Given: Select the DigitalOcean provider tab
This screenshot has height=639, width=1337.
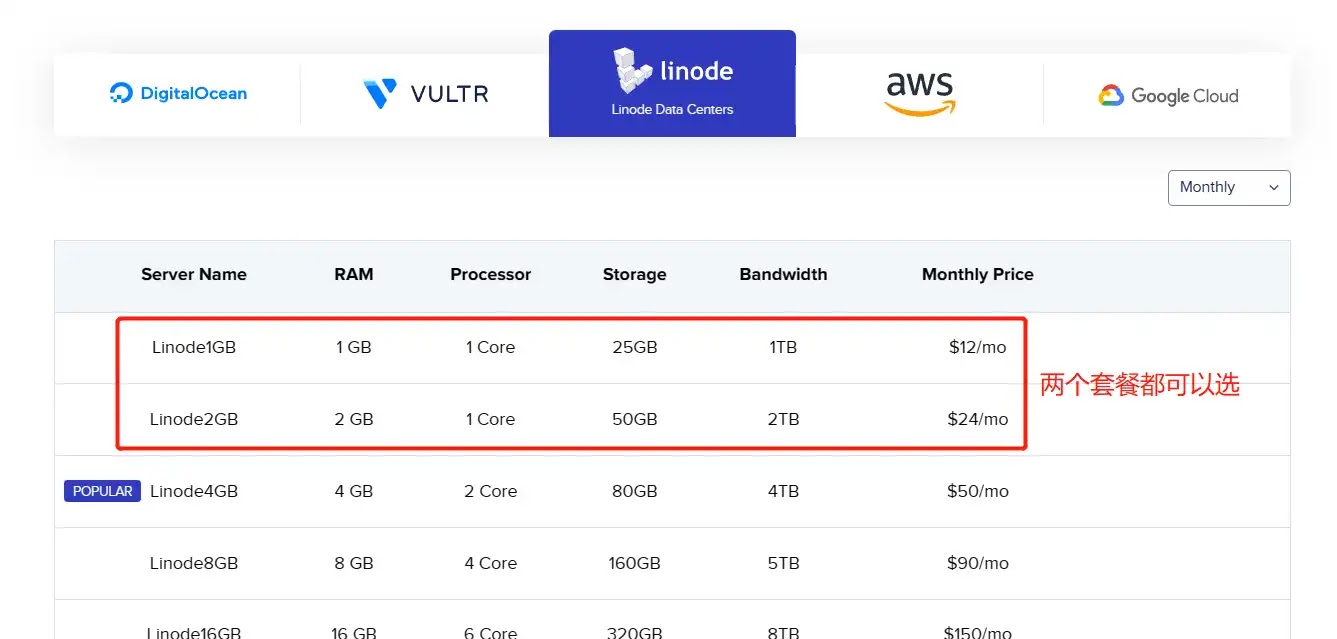Looking at the screenshot, I should pos(178,94).
